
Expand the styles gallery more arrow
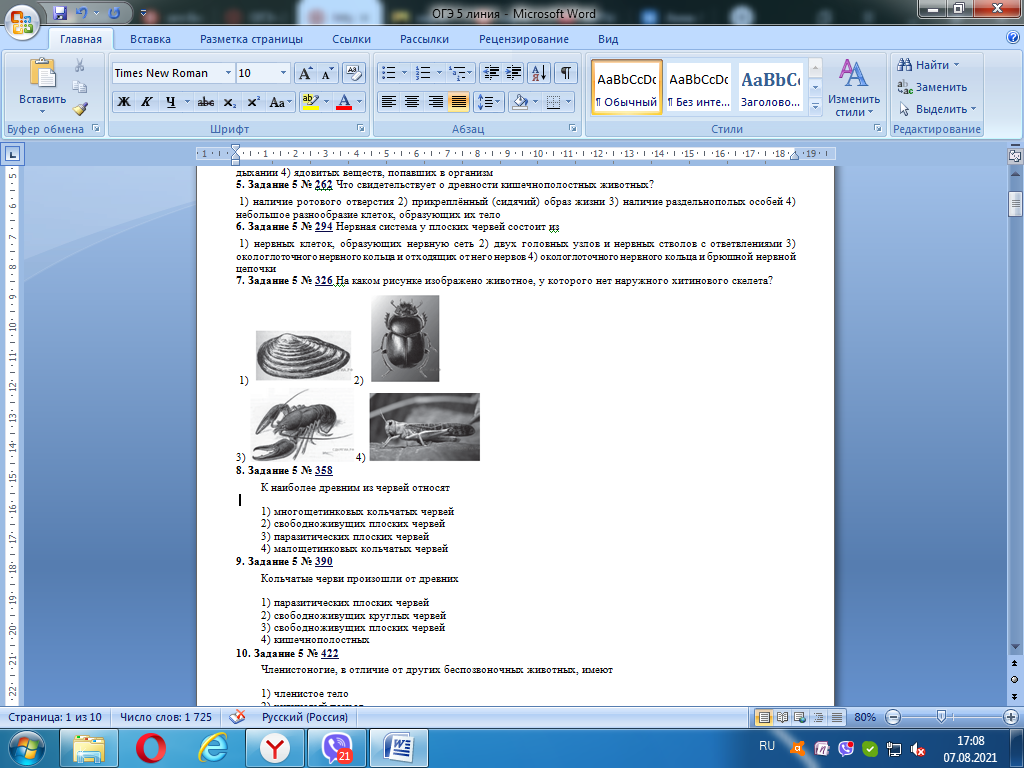(815, 106)
